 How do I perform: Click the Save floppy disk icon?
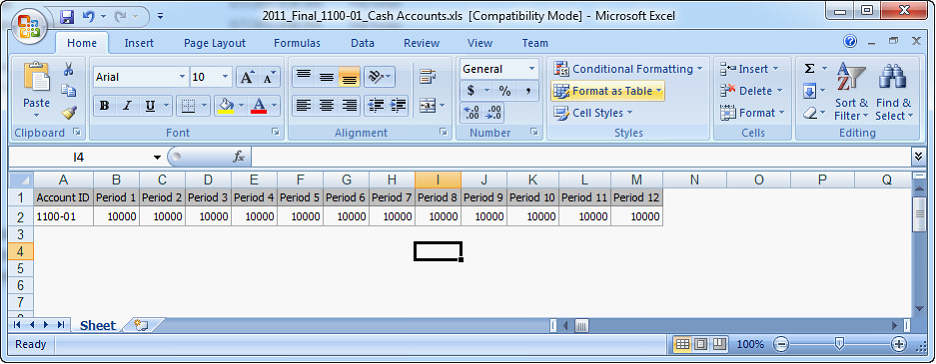click(x=67, y=16)
